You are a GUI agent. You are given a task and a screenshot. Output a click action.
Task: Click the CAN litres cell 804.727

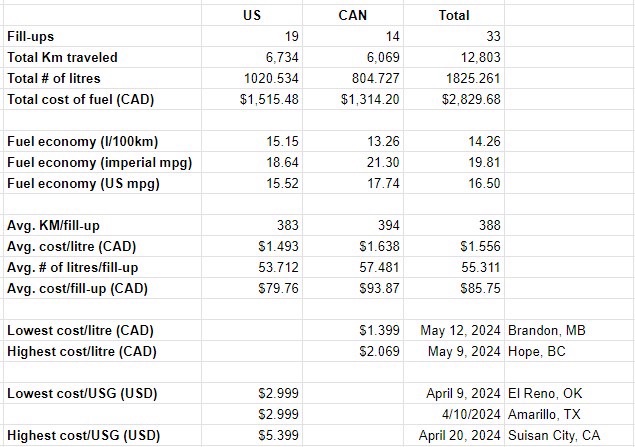[x=353, y=78]
